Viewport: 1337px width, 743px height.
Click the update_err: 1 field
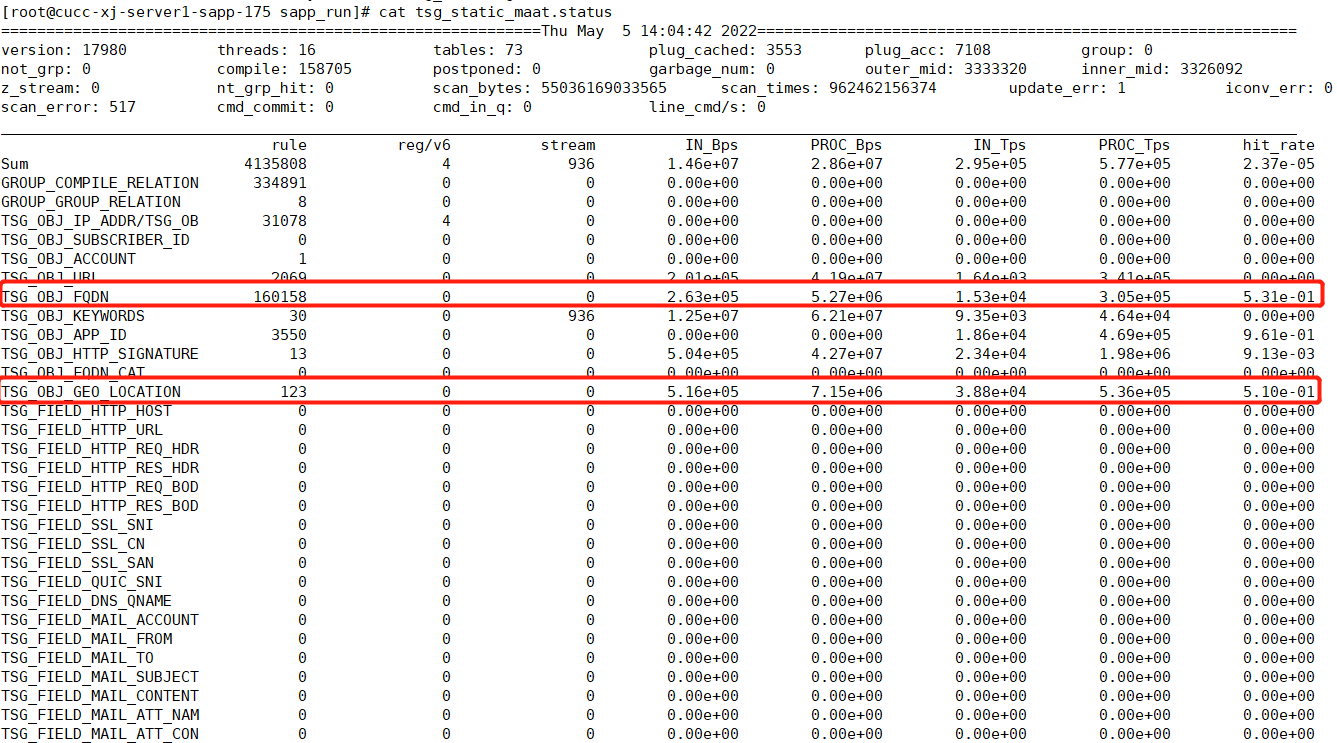pos(1067,88)
